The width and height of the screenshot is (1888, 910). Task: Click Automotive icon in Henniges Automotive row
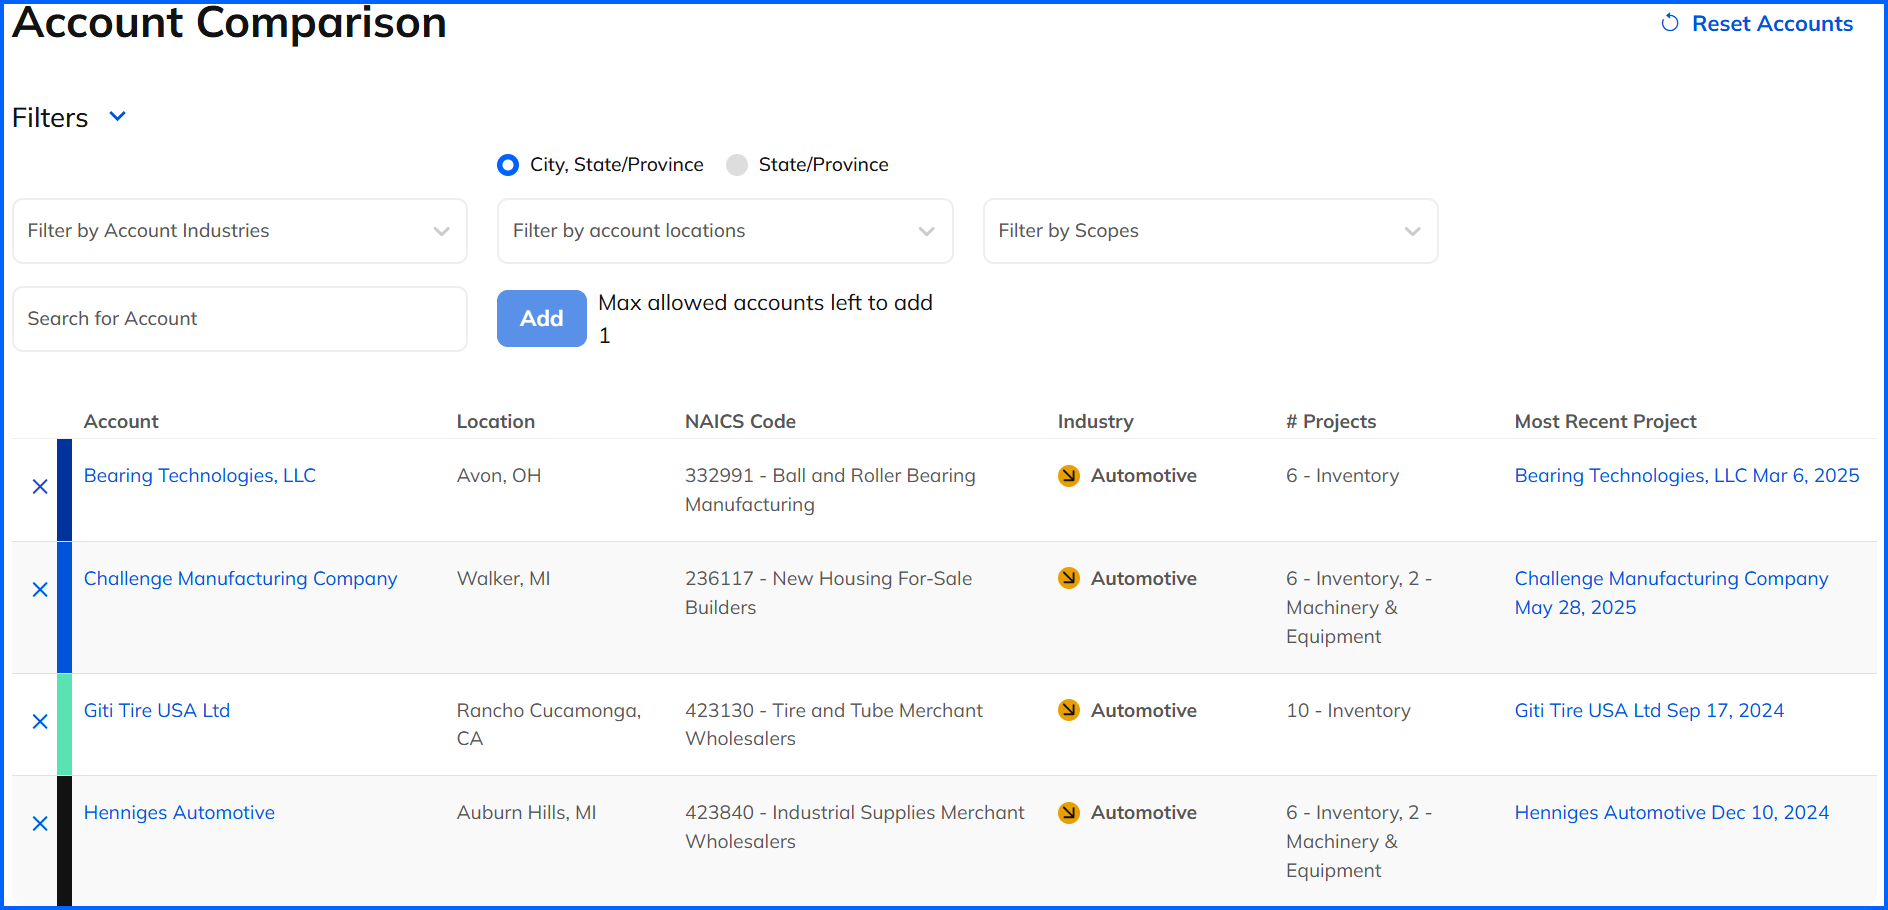tap(1069, 813)
